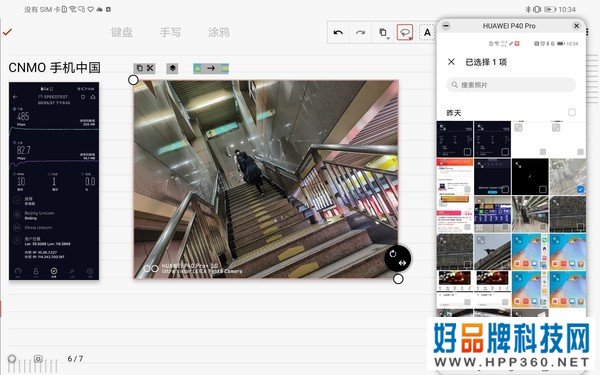This screenshot has width=600, height=375.
Task: Click the expand arrows on the black gallery thumbnail
Action: click(x=518, y=165)
